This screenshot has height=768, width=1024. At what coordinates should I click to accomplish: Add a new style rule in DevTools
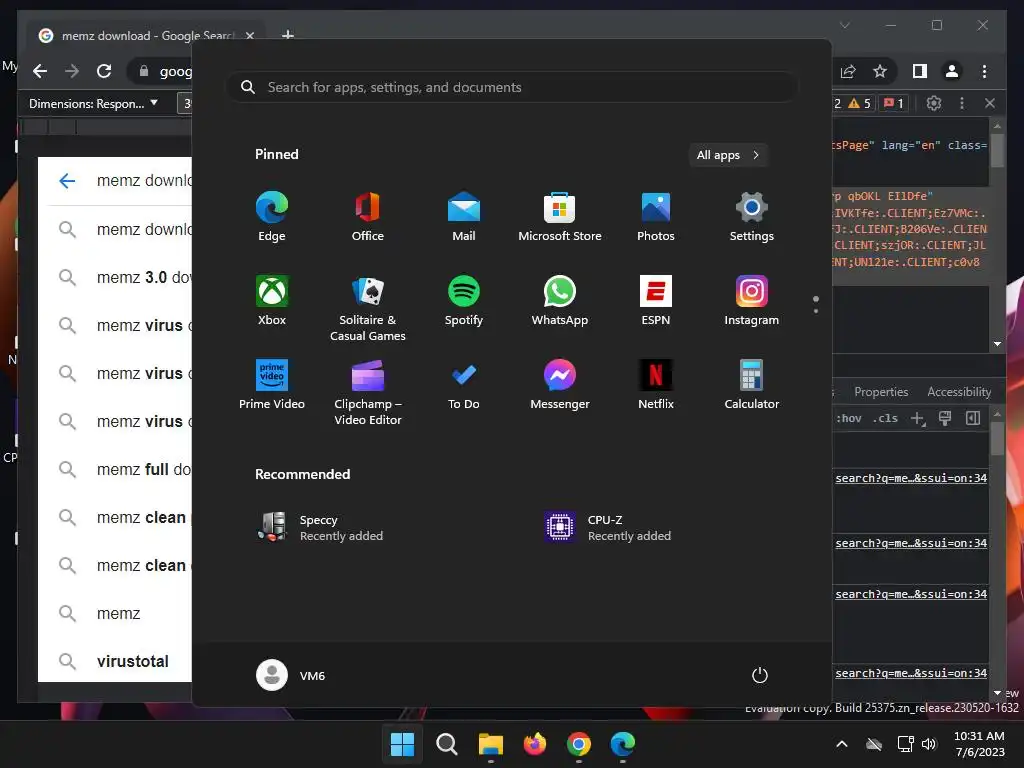pyautogui.click(x=918, y=419)
